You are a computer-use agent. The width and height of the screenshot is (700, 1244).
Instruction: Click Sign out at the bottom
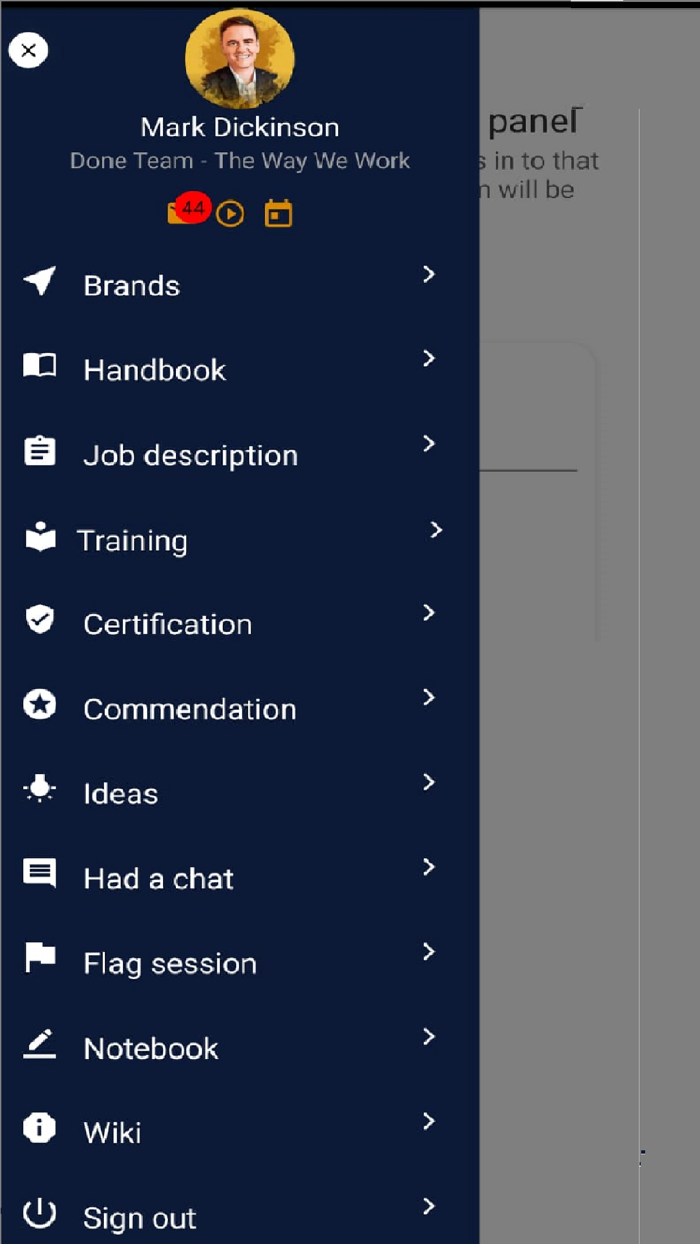(139, 1218)
